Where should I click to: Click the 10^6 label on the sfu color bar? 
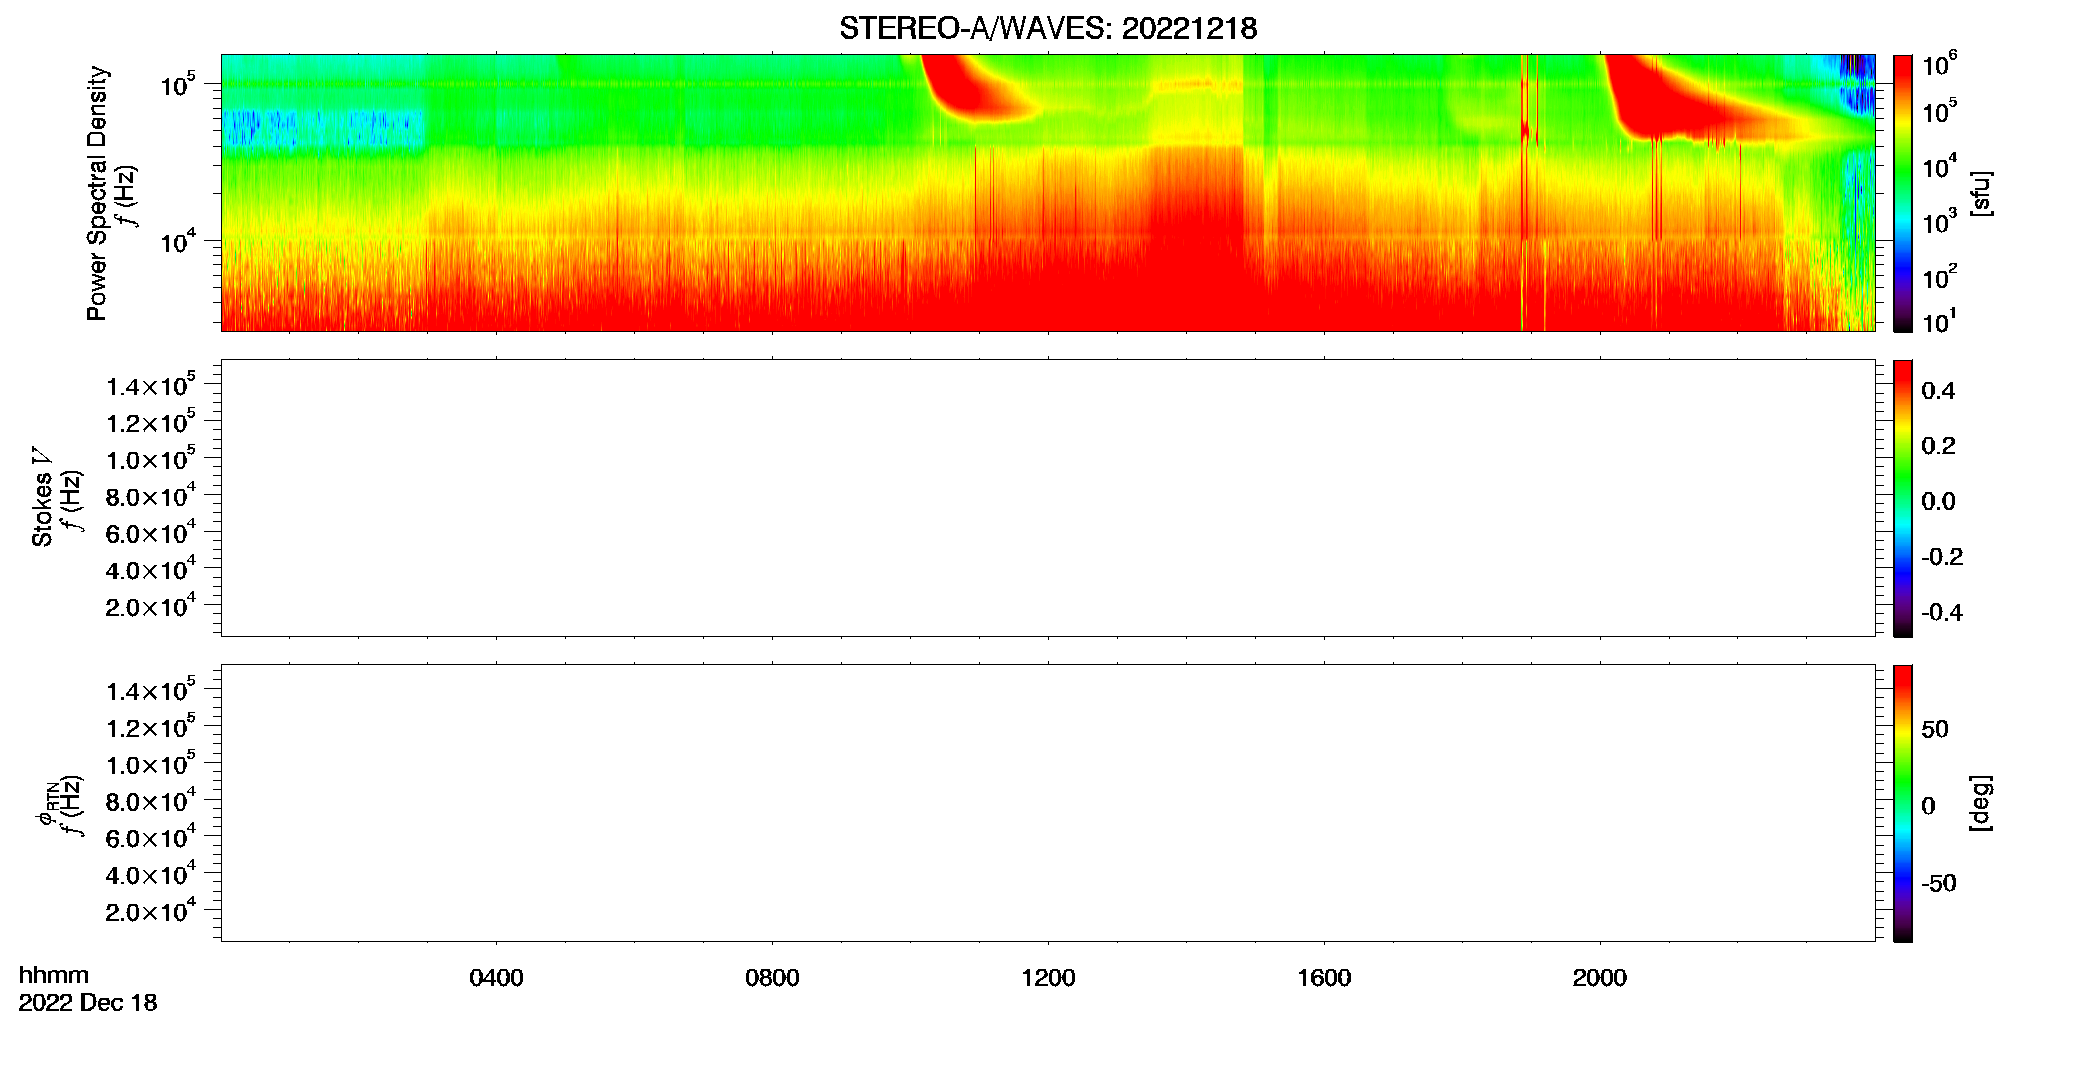tap(1939, 64)
